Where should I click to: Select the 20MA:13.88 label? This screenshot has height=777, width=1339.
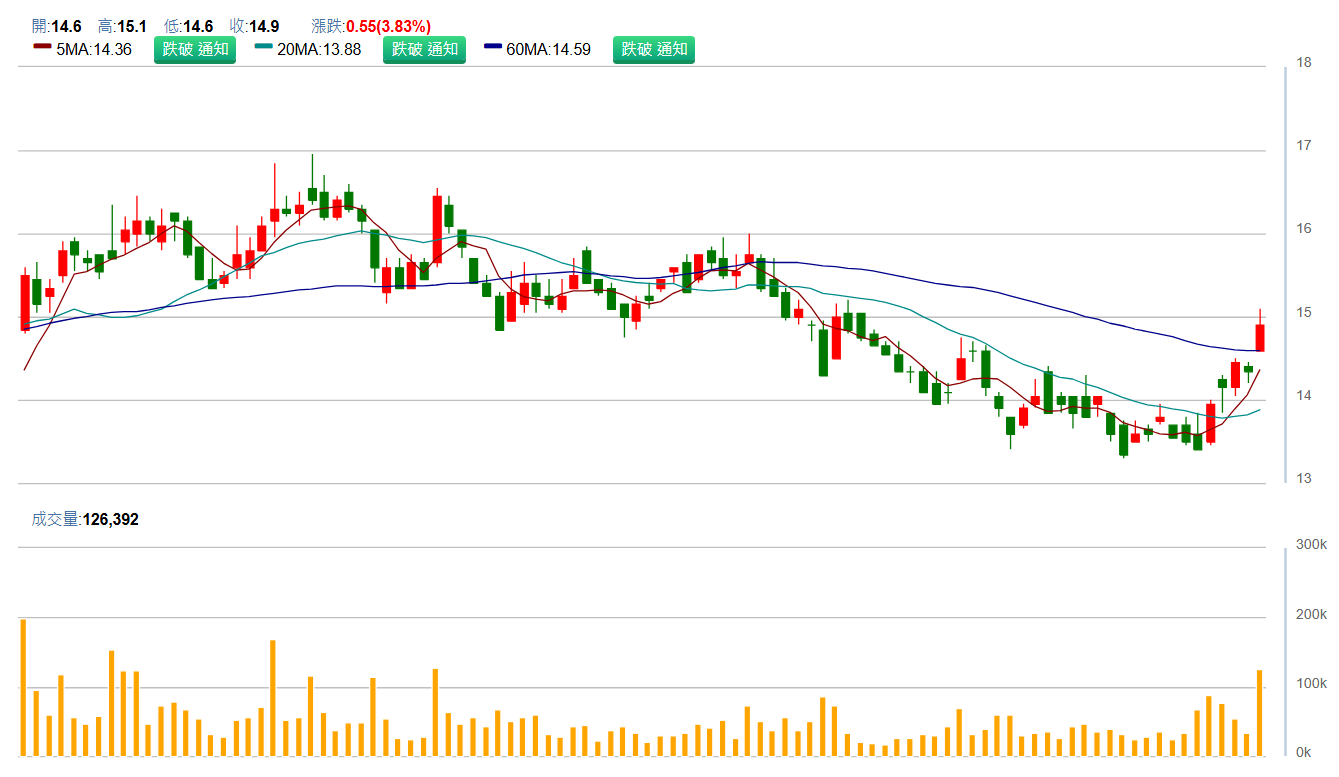pos(319,49)
